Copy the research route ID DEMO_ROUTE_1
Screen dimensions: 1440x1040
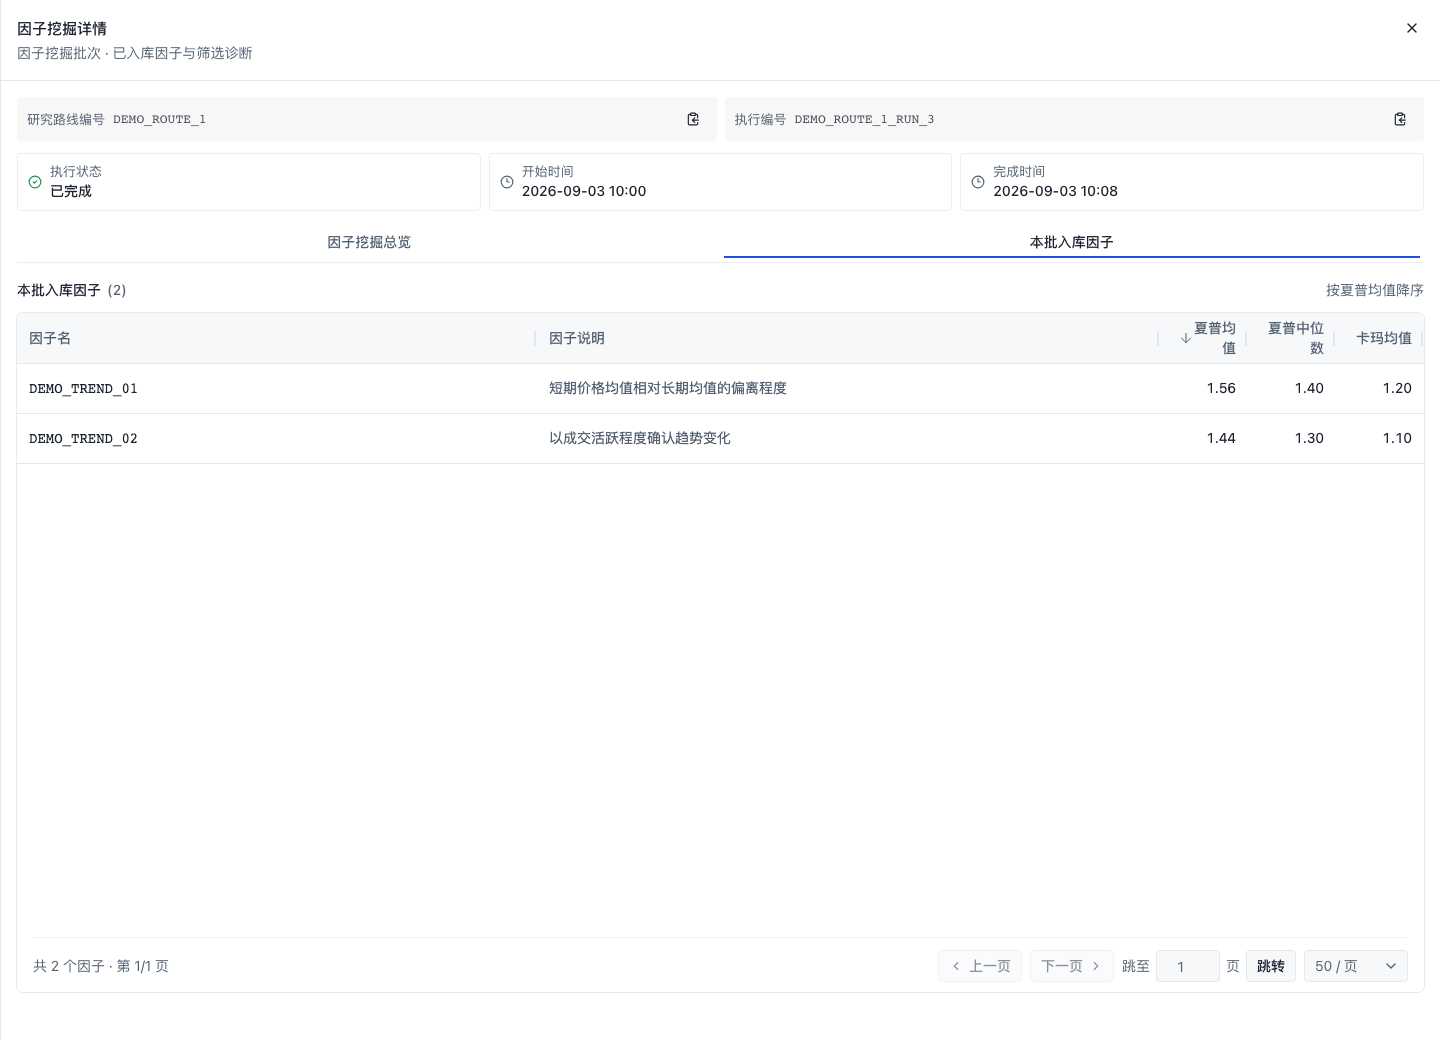pyautogui.click(x=693, y=119)
